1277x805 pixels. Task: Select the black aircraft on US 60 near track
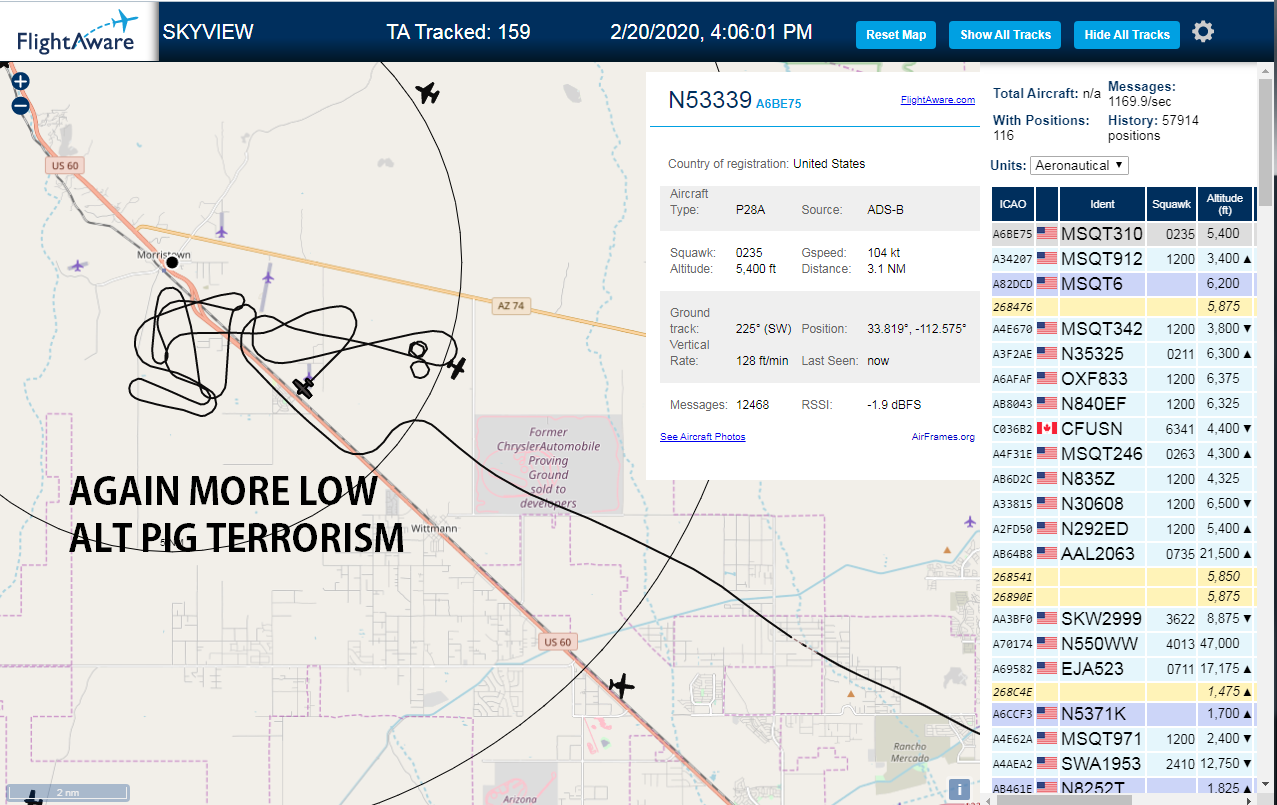click(x=304, y=387)
